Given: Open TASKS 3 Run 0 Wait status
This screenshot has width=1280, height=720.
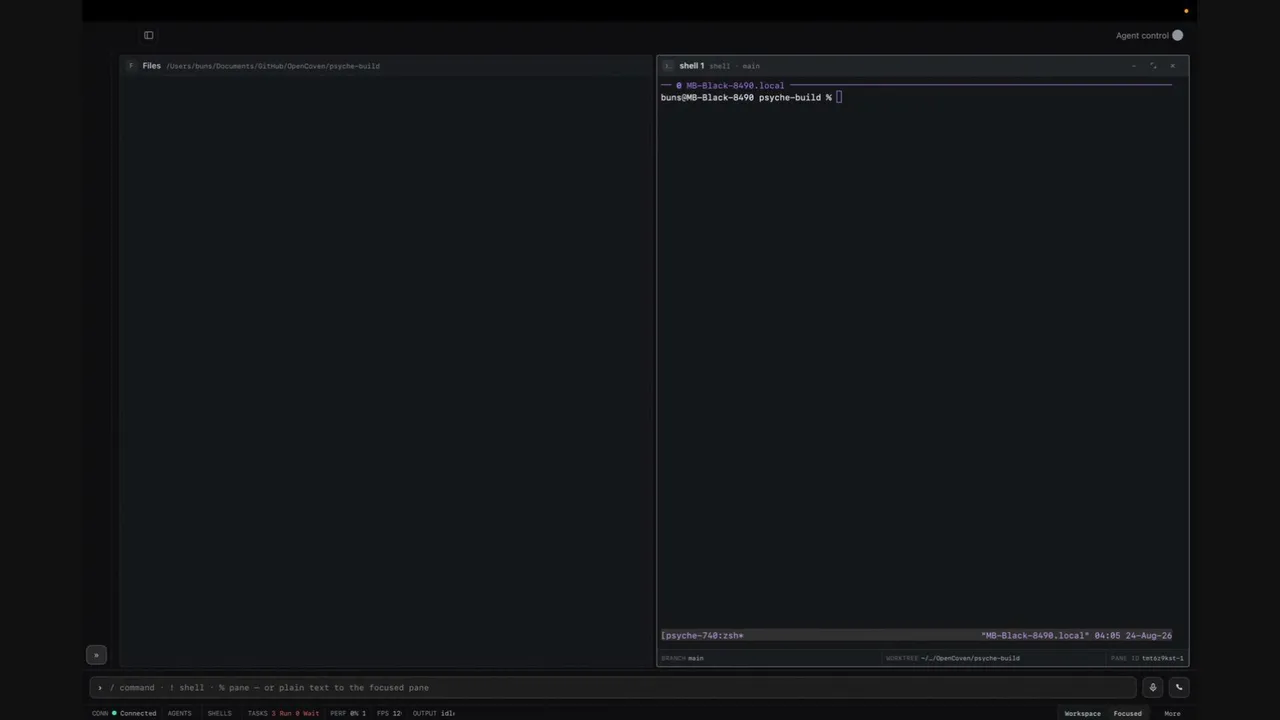Looking at the screenshot, I should [283, 713].
